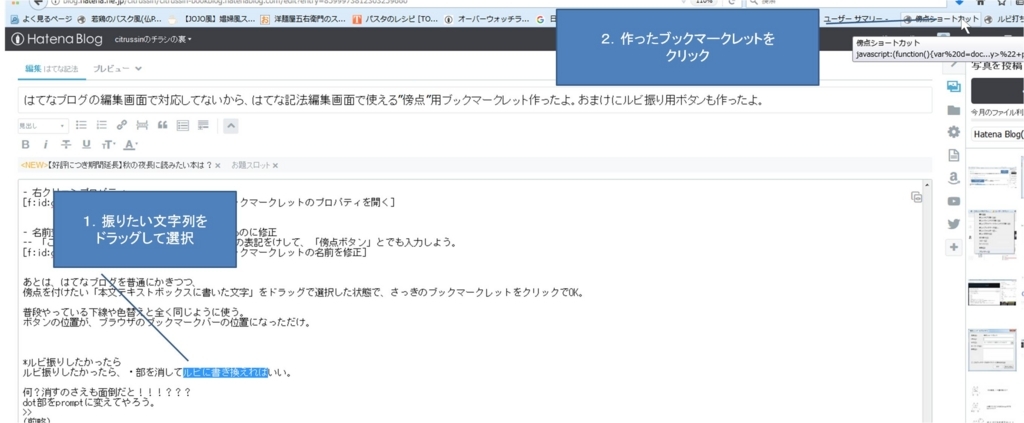Open the photo upload sidebar panel
This screenshot has height=423, width=1024.
(x=953, y=87)
